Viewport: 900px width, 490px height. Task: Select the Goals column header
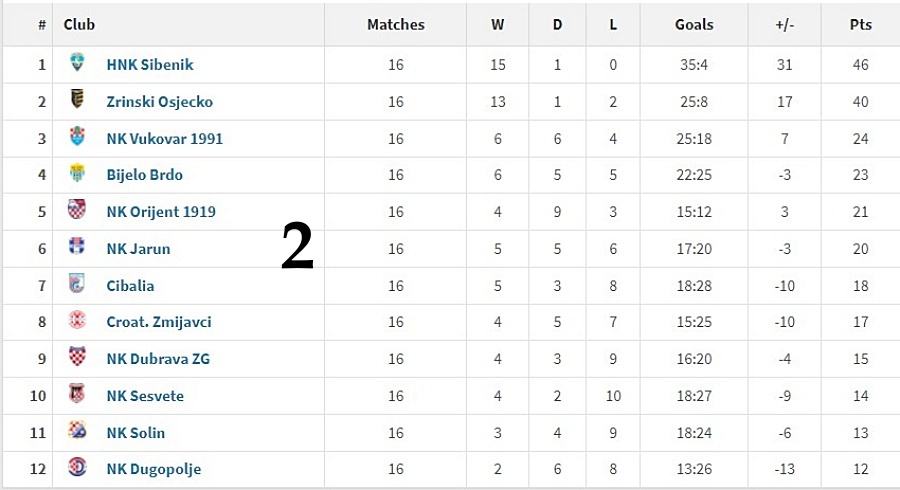click(694, 25)
